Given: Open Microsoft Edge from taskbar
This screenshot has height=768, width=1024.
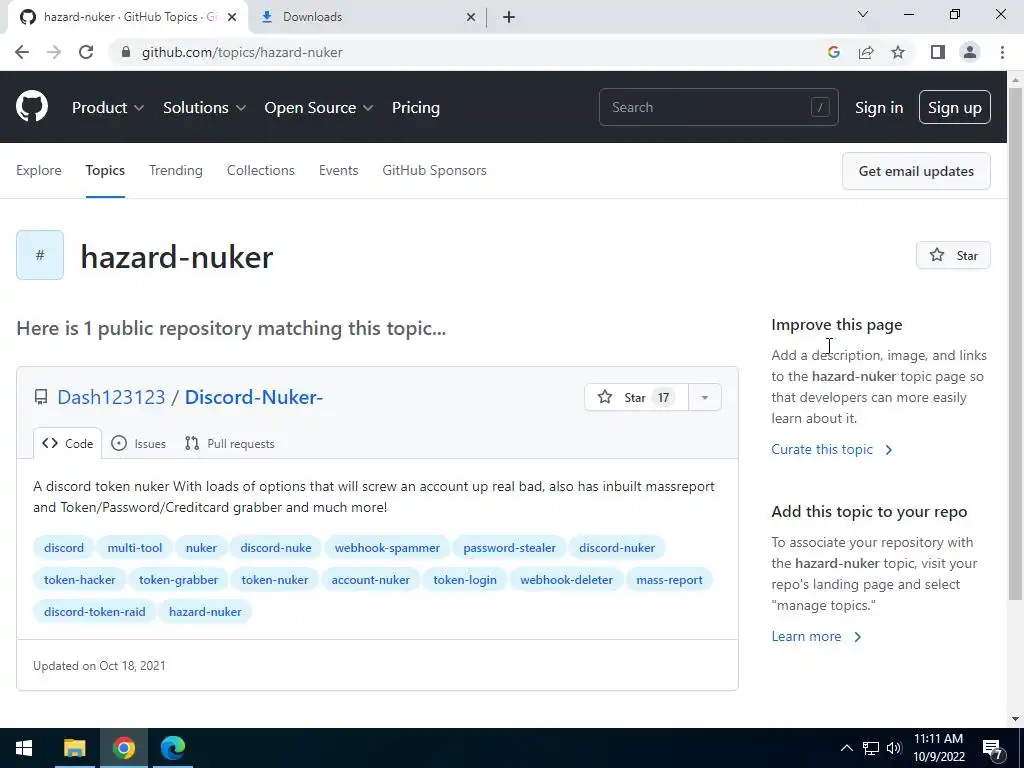Looking at the screenshot, I should pyautogui.click(x=173, y=748).
